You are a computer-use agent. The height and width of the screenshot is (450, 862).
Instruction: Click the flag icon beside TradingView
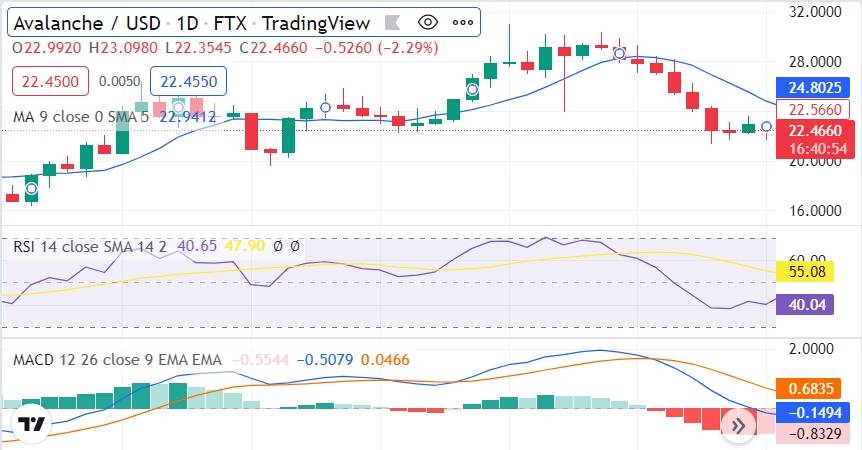pyautogui.click(x=393, y=23)
